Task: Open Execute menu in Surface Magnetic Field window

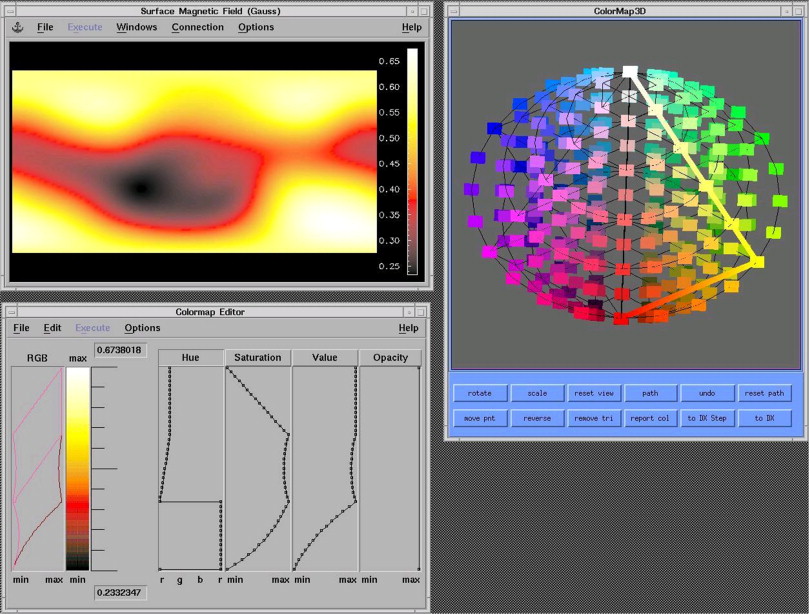Action: pos(85,27)
